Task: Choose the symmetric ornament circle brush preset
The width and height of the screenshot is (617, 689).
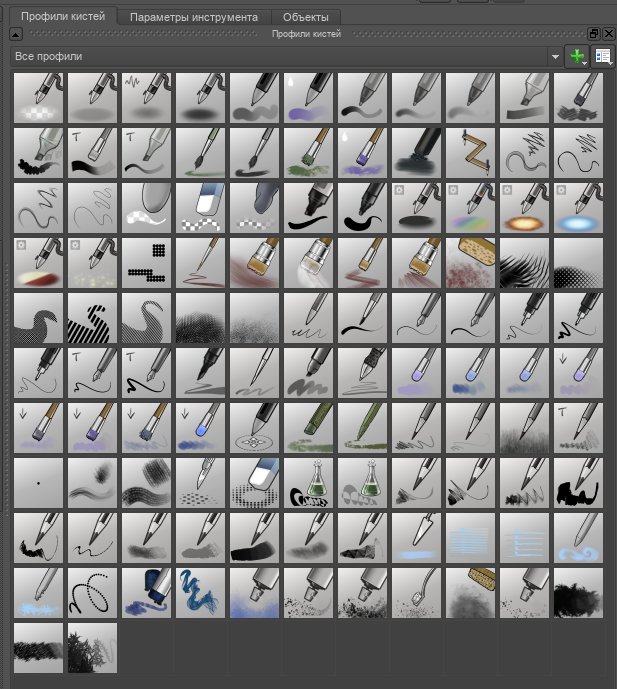Action: click(254, 428)
